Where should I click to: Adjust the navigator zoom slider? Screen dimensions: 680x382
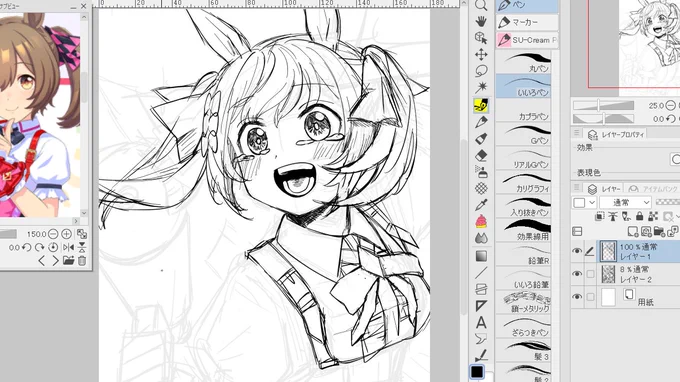pyautogui.click(x=604, y=105)
